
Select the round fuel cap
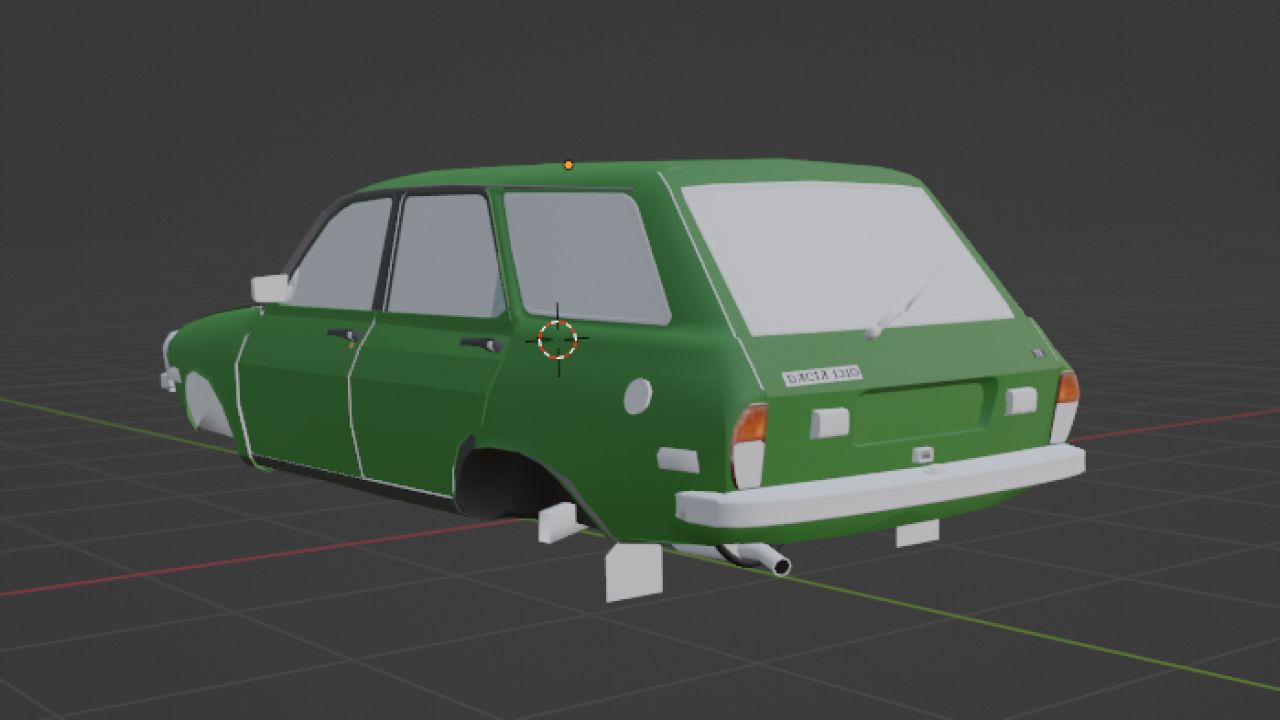click(x=638, y=397)
